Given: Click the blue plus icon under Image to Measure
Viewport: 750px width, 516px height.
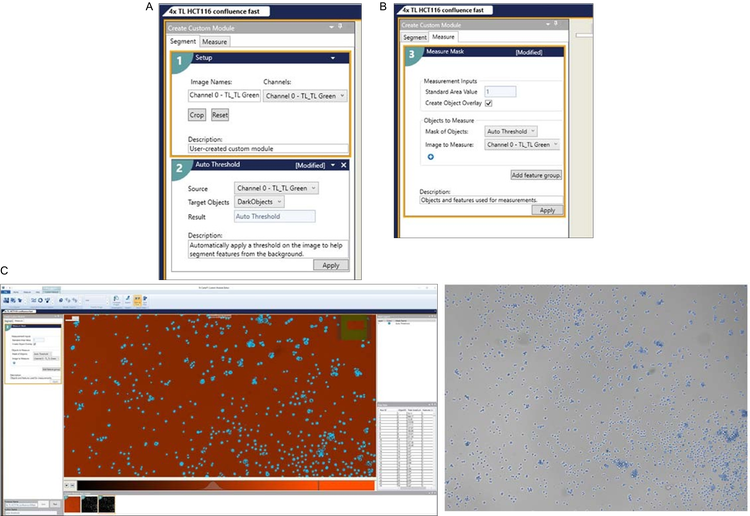Looking at the screenshot, I should (430, 157).
